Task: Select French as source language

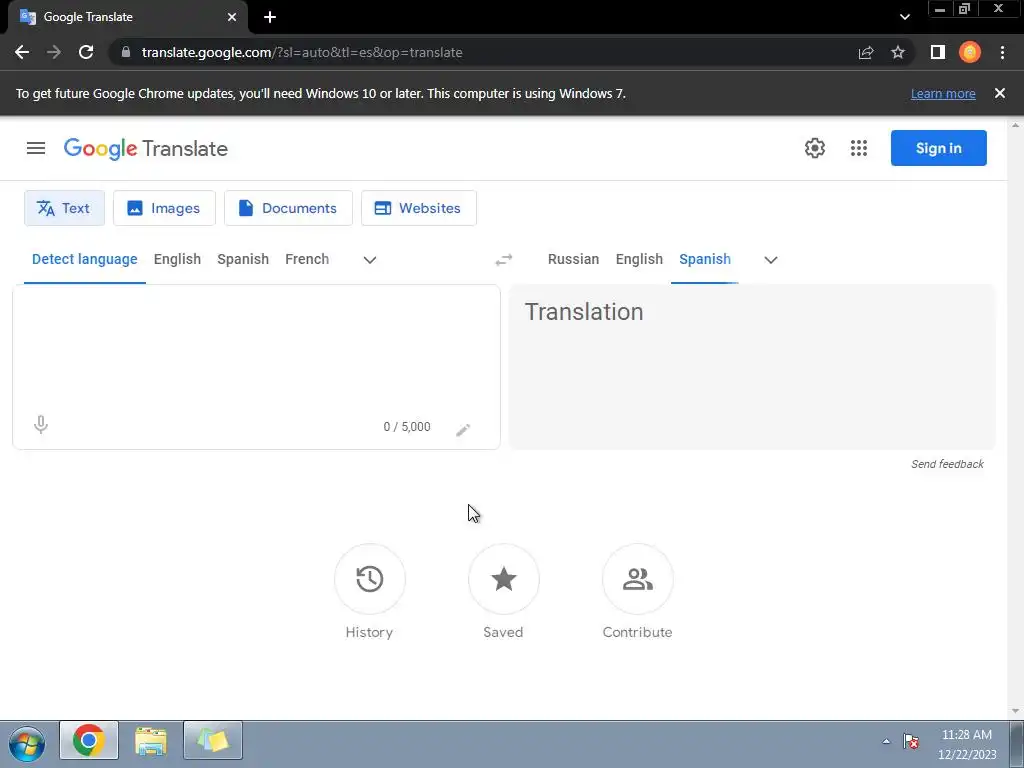Action: click(x=307, y=259)
